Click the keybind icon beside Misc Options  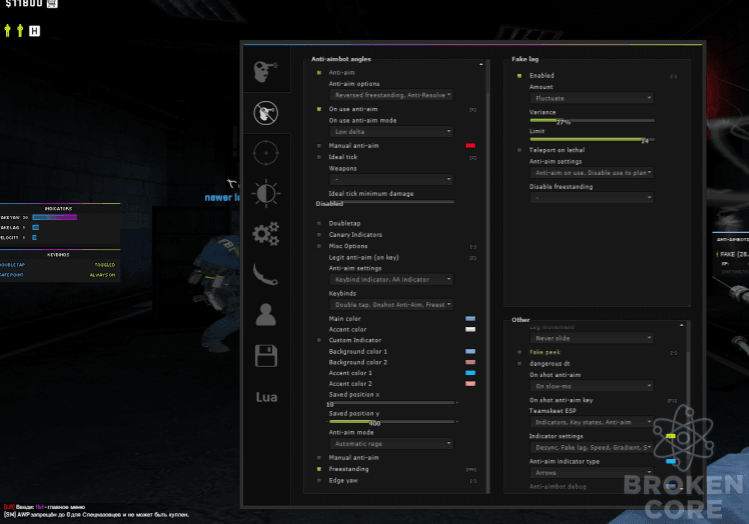(x=473, y=247)
